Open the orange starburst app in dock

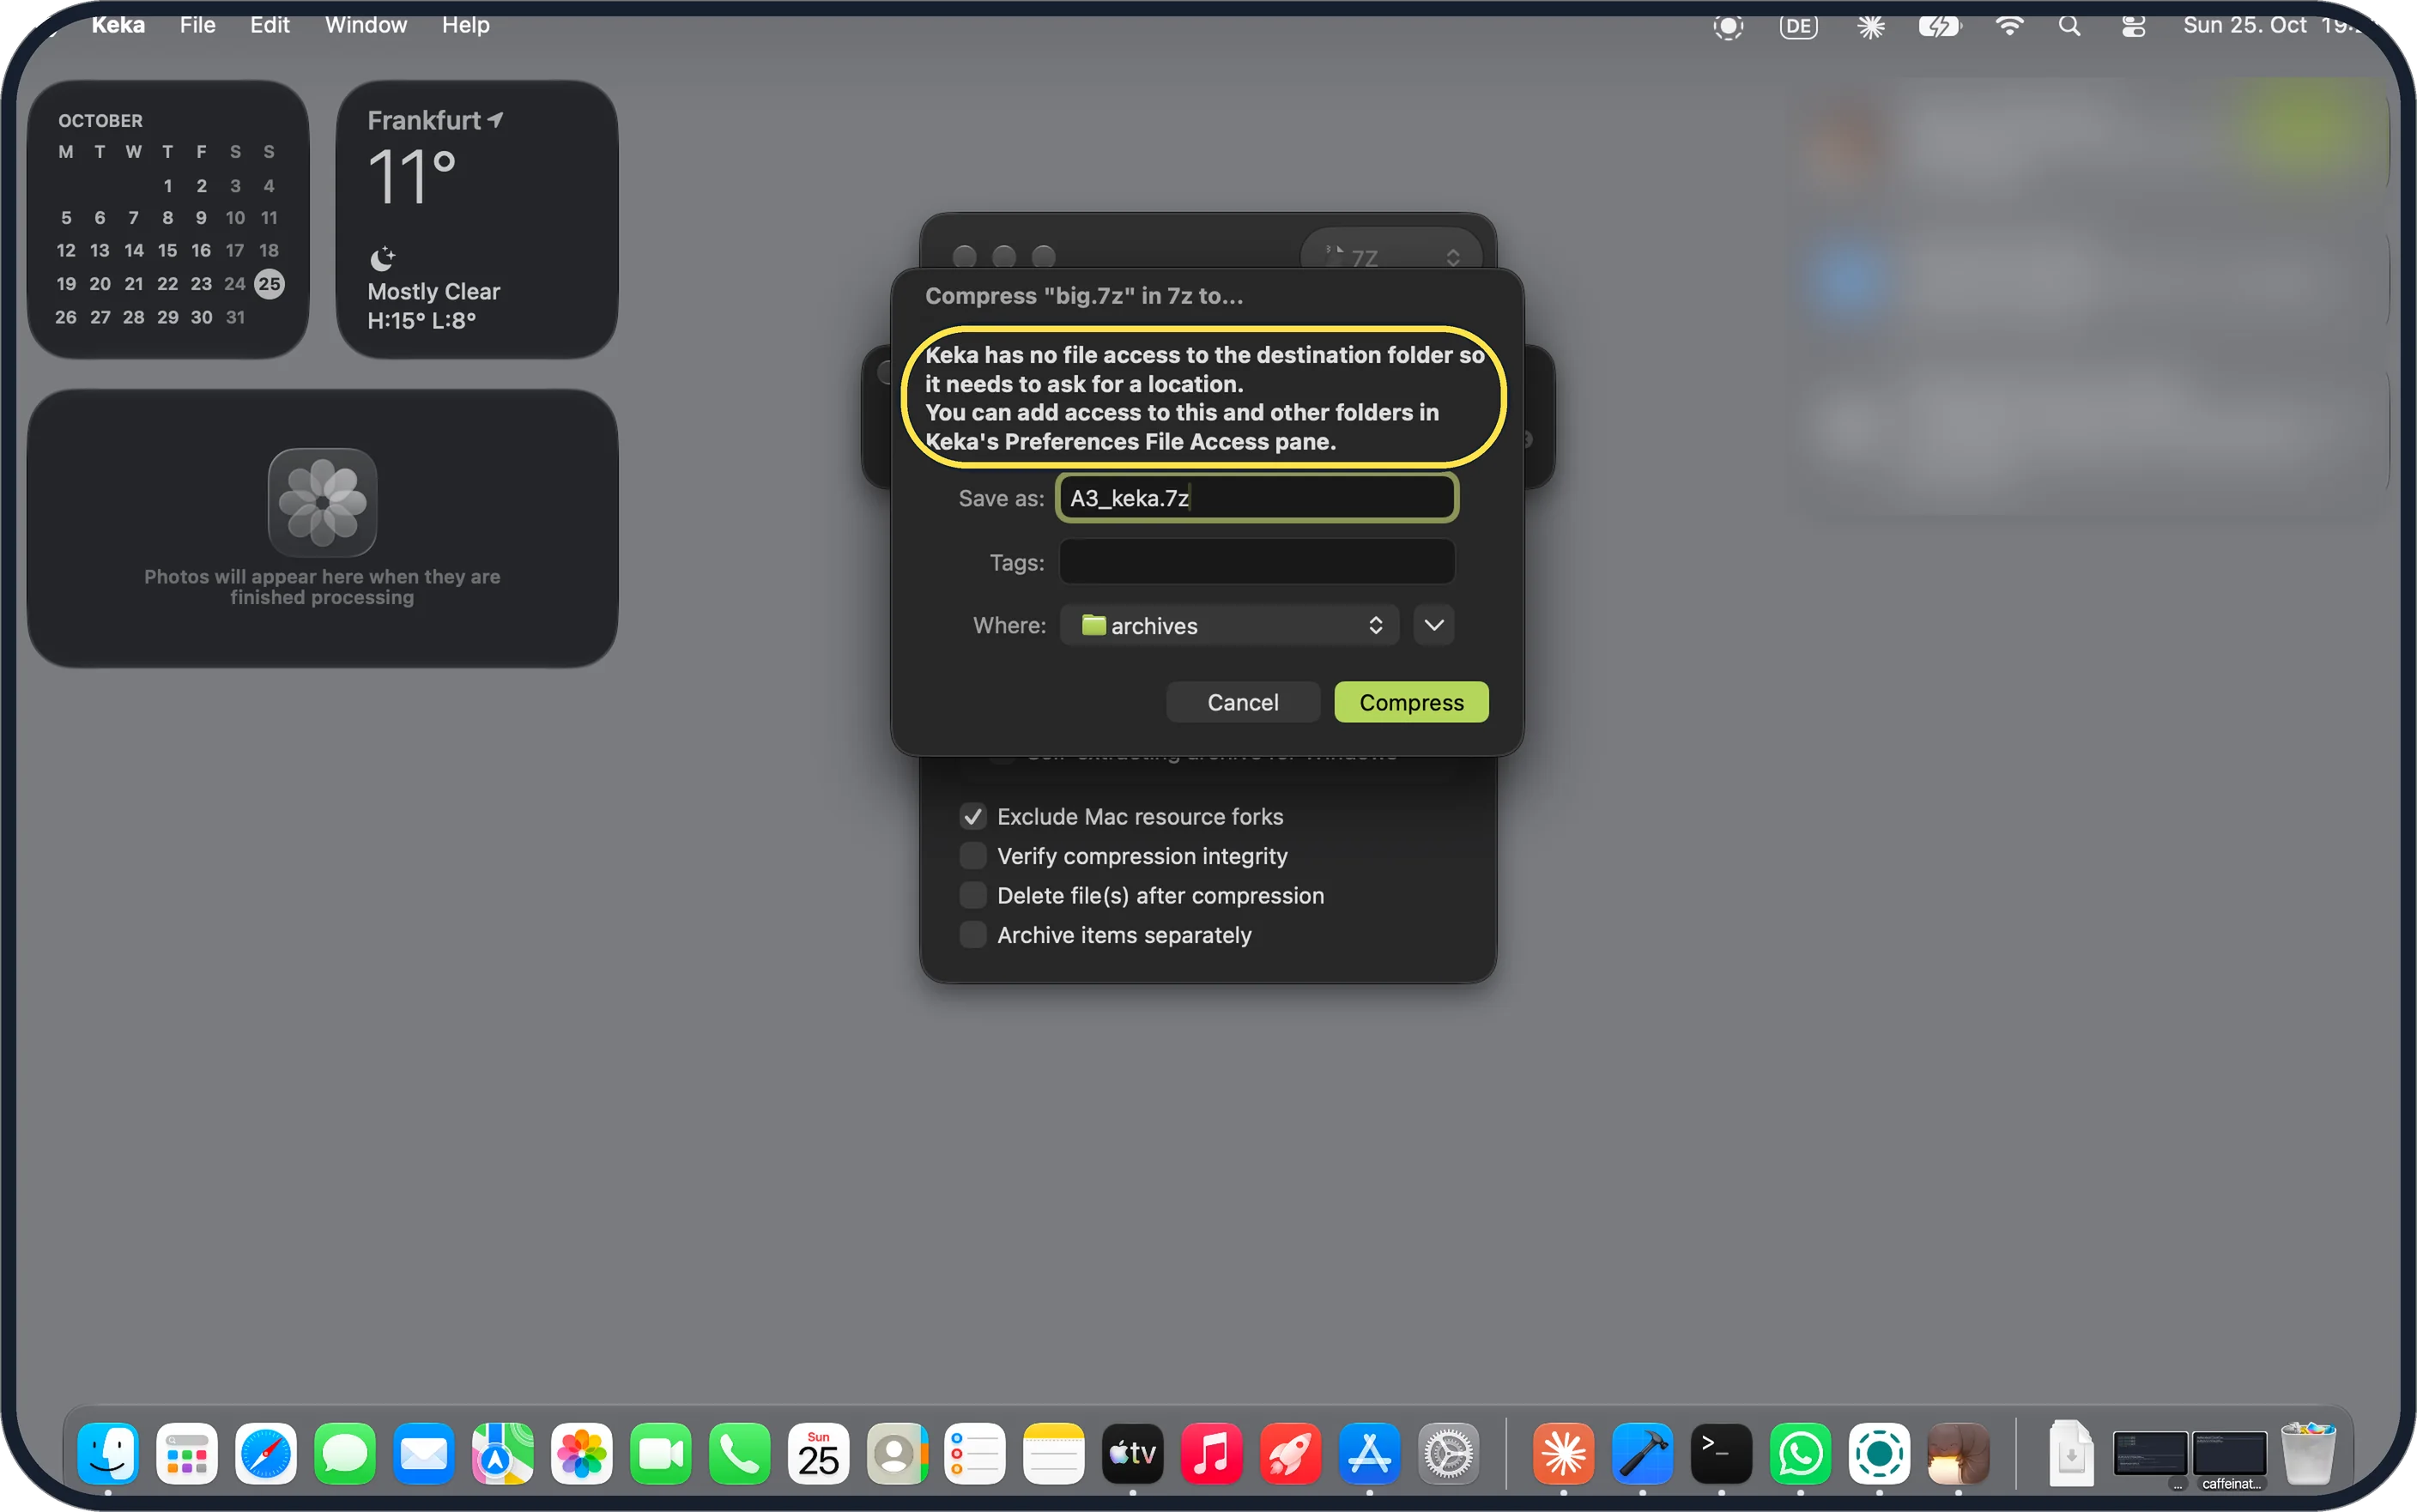click(x=1564, y=1453)
